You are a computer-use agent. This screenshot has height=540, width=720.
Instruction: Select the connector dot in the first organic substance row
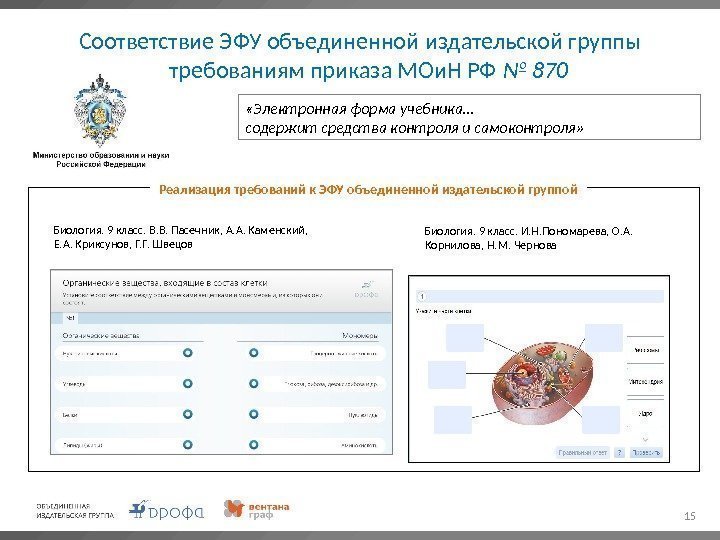pos(187,353)
